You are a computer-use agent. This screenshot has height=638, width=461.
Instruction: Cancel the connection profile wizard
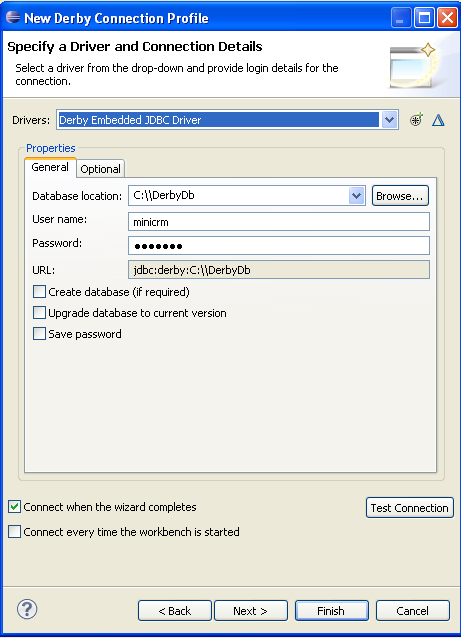[413, 610]
